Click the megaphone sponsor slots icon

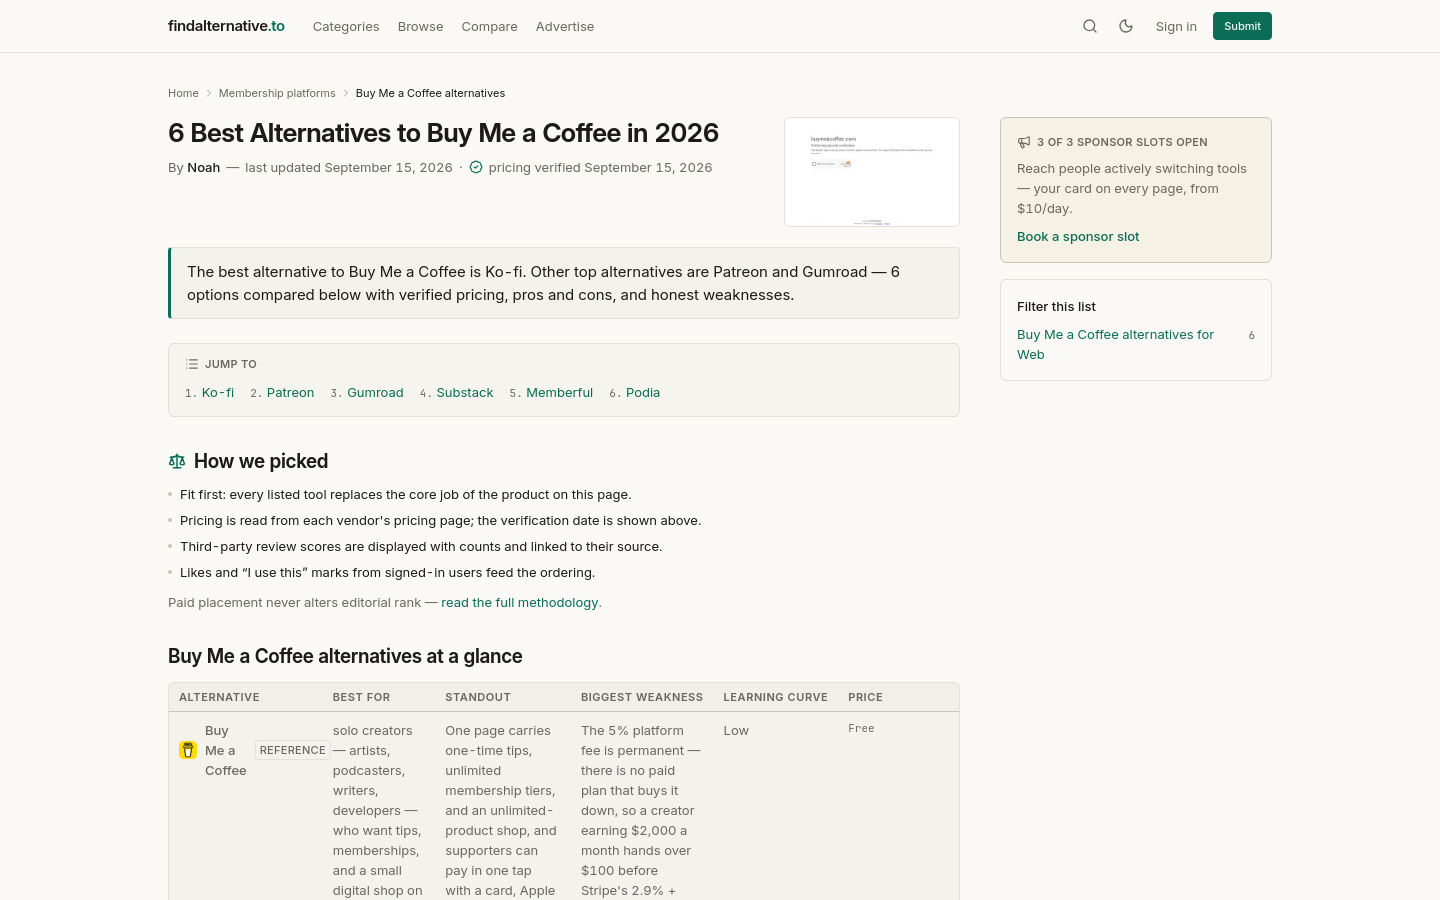click(x=1024, y=142)
